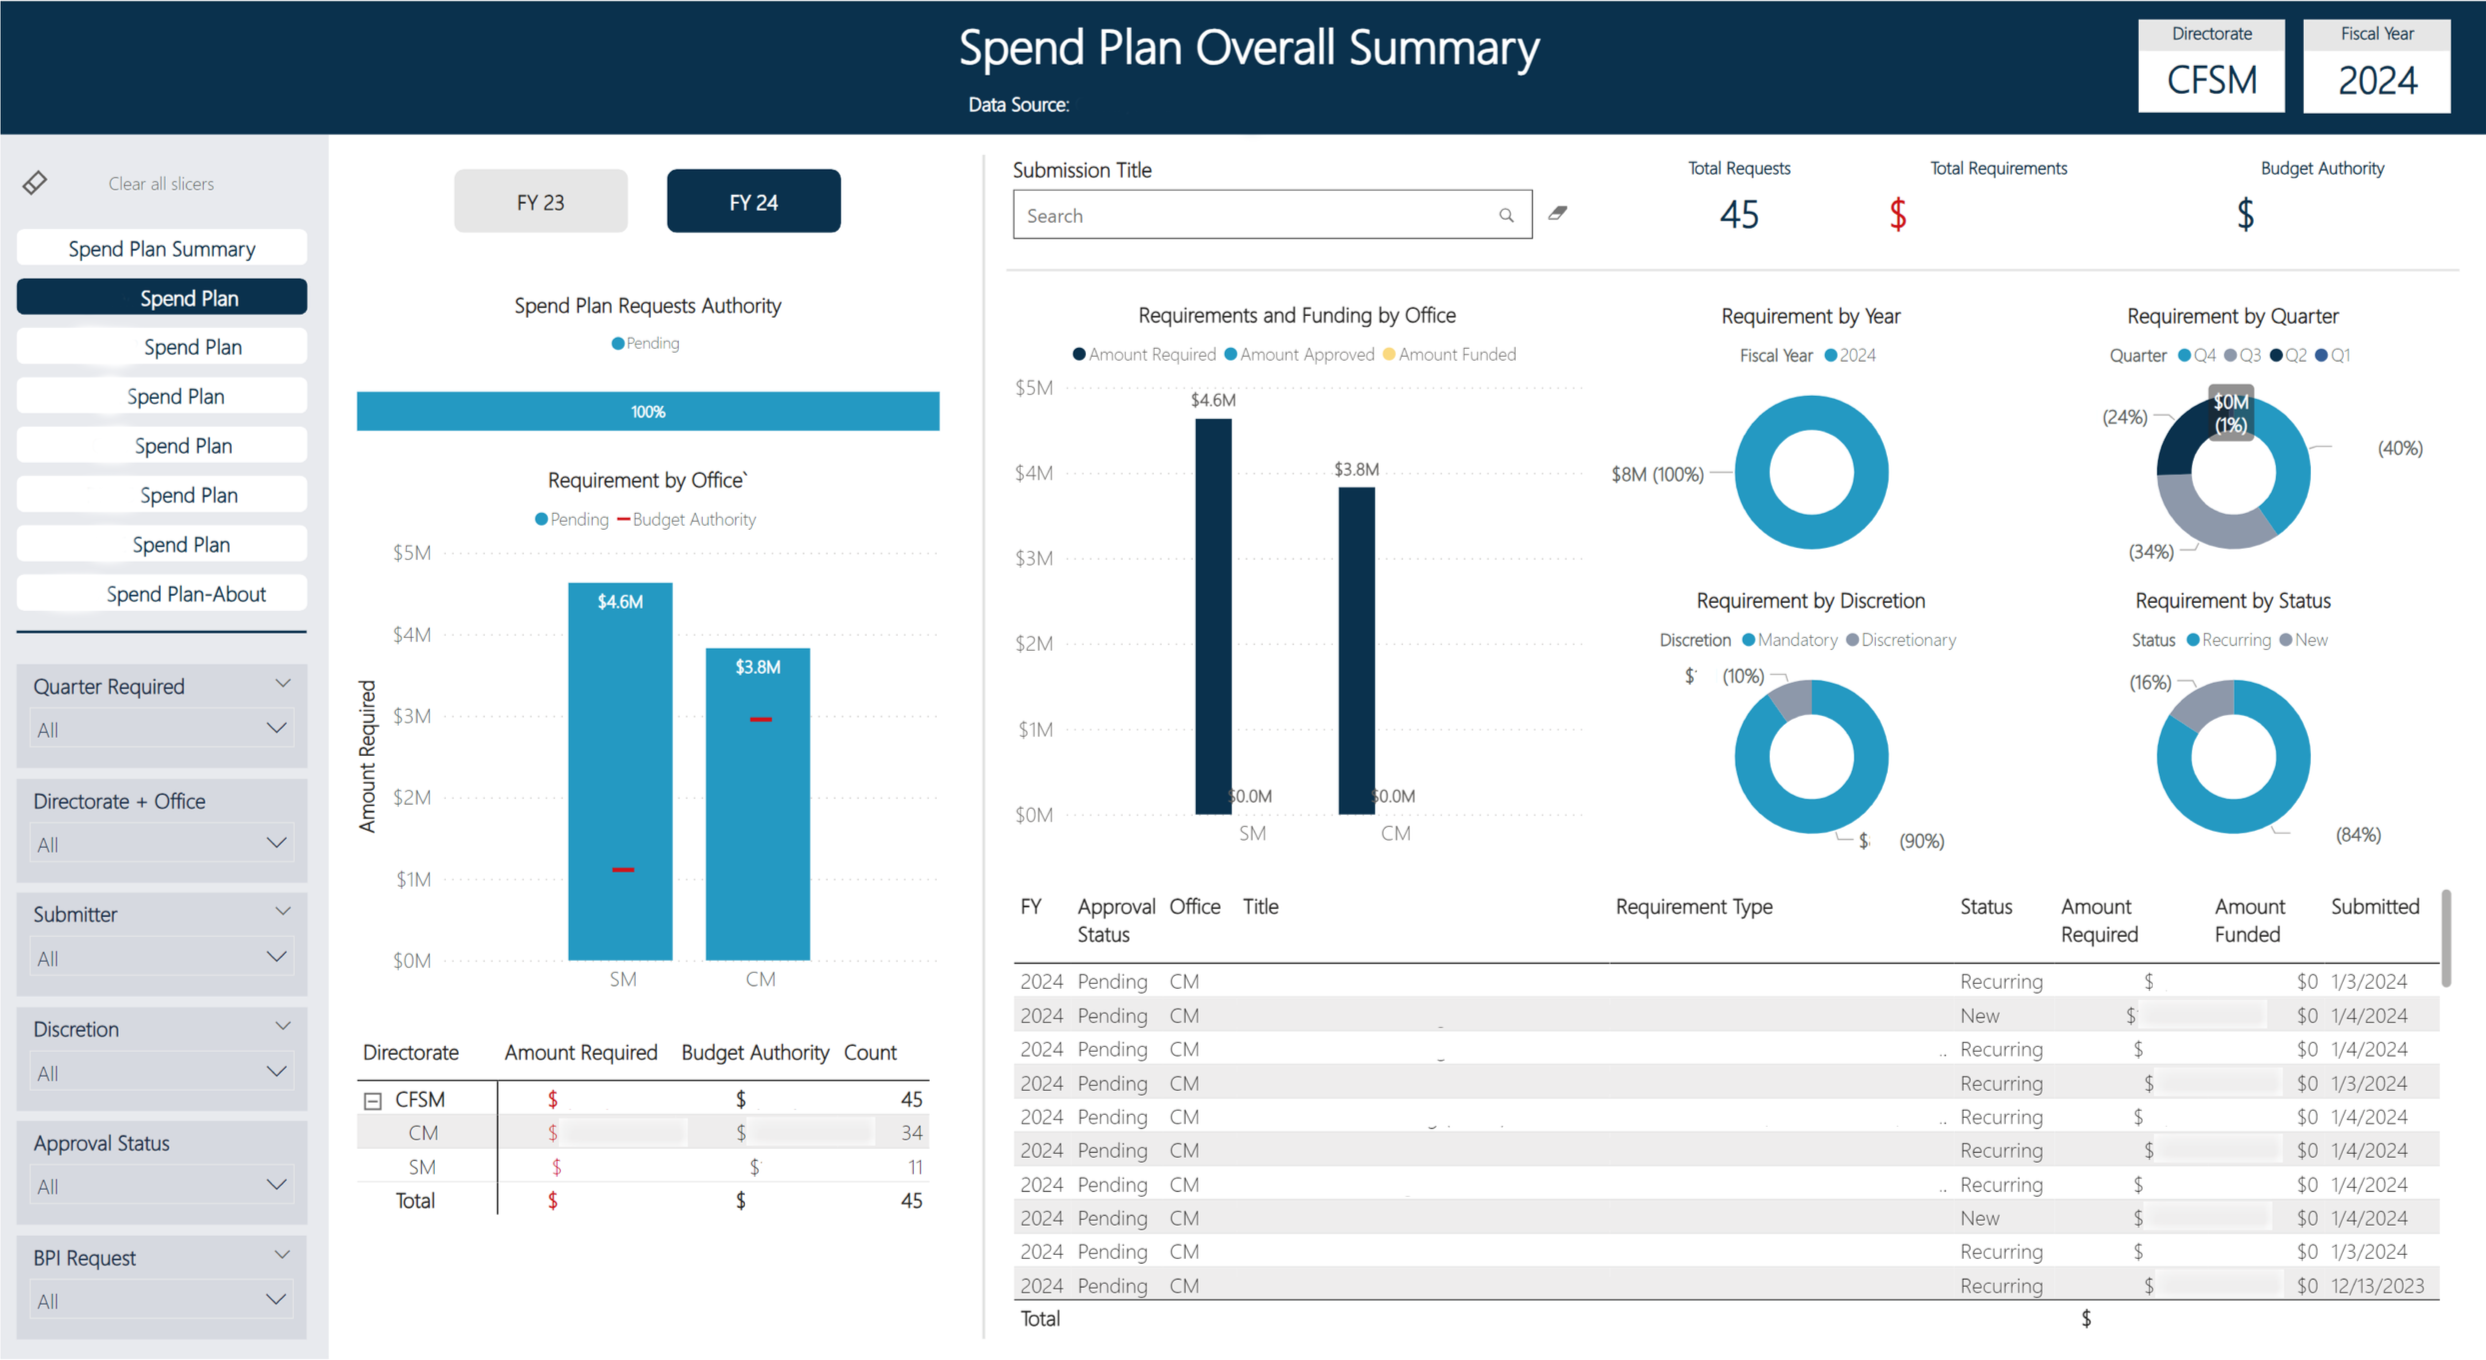Collapse the Submitter slicer header chevron

[x=282, y=912]
